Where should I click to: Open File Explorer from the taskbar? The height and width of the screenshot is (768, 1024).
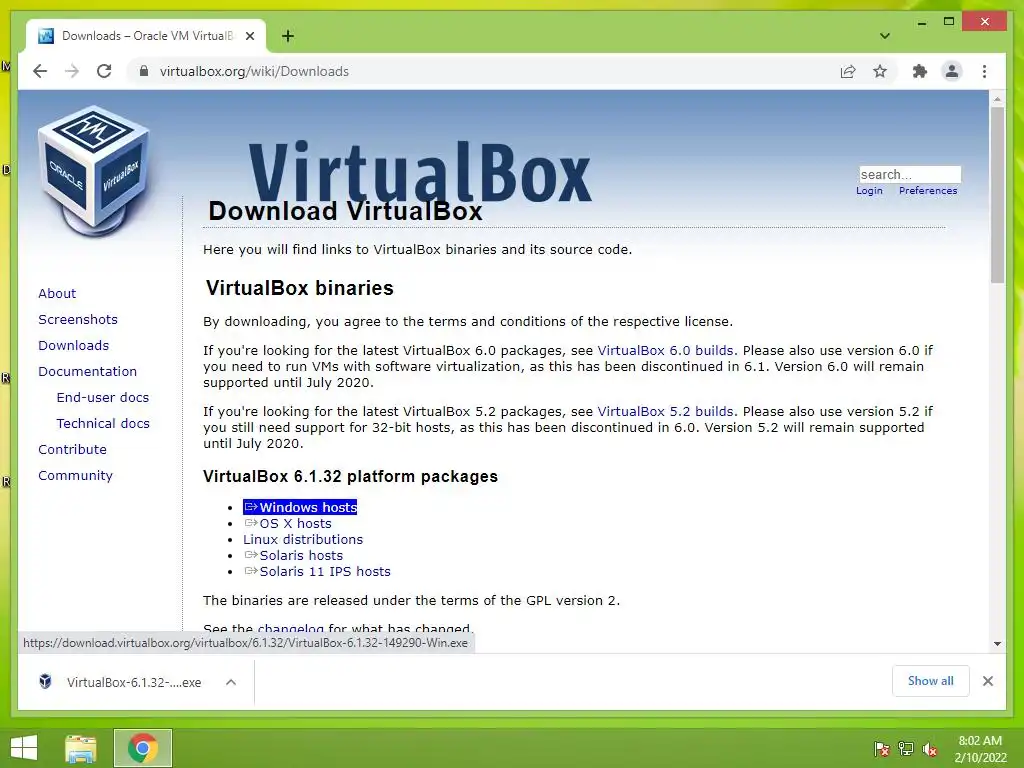(81, 748)
